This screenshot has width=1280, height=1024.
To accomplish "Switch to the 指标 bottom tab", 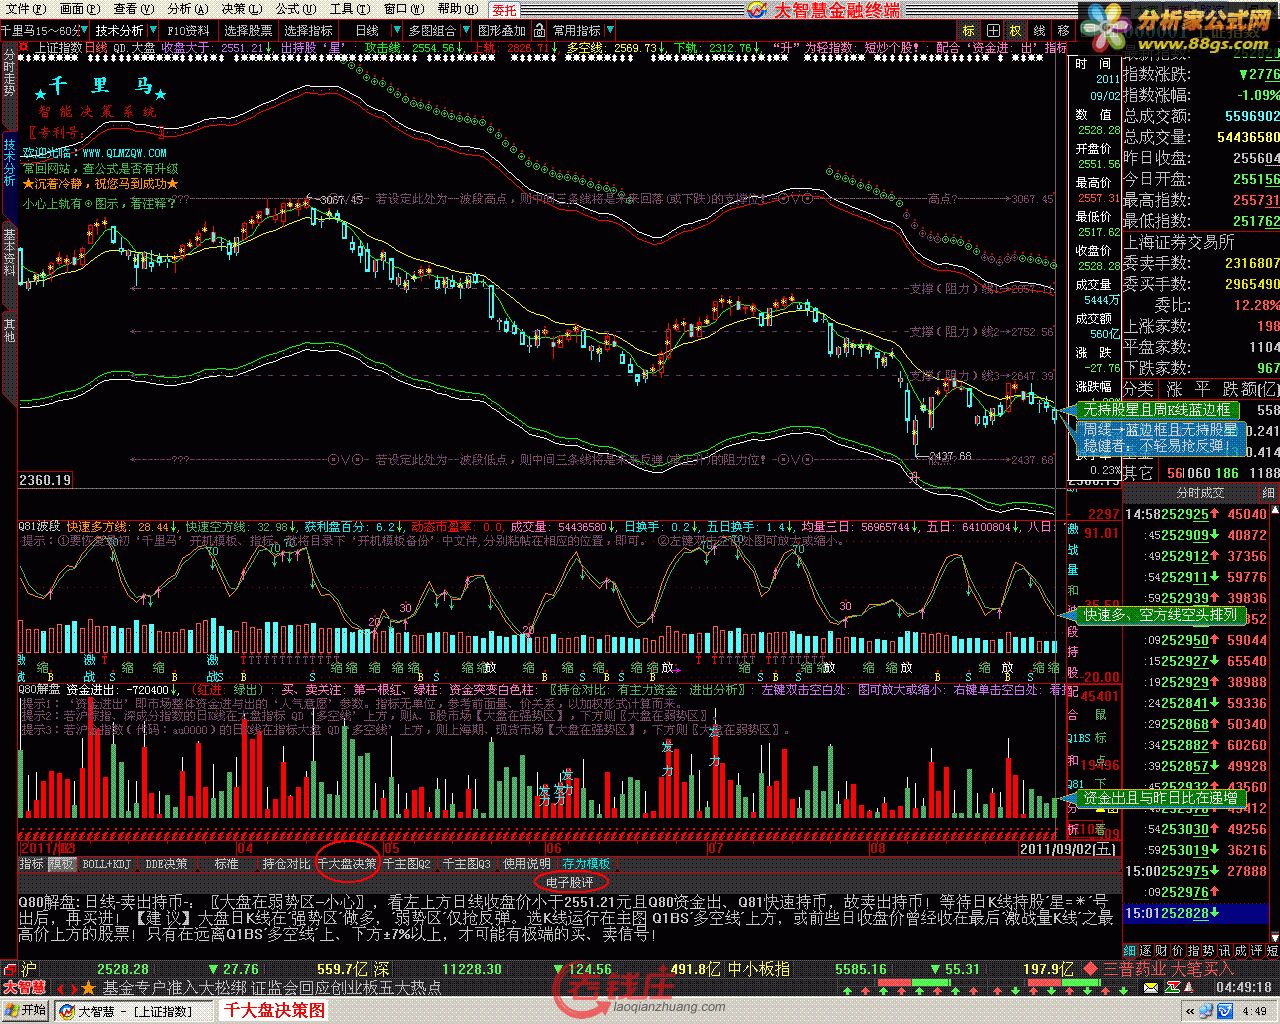I will coord(32,863).
